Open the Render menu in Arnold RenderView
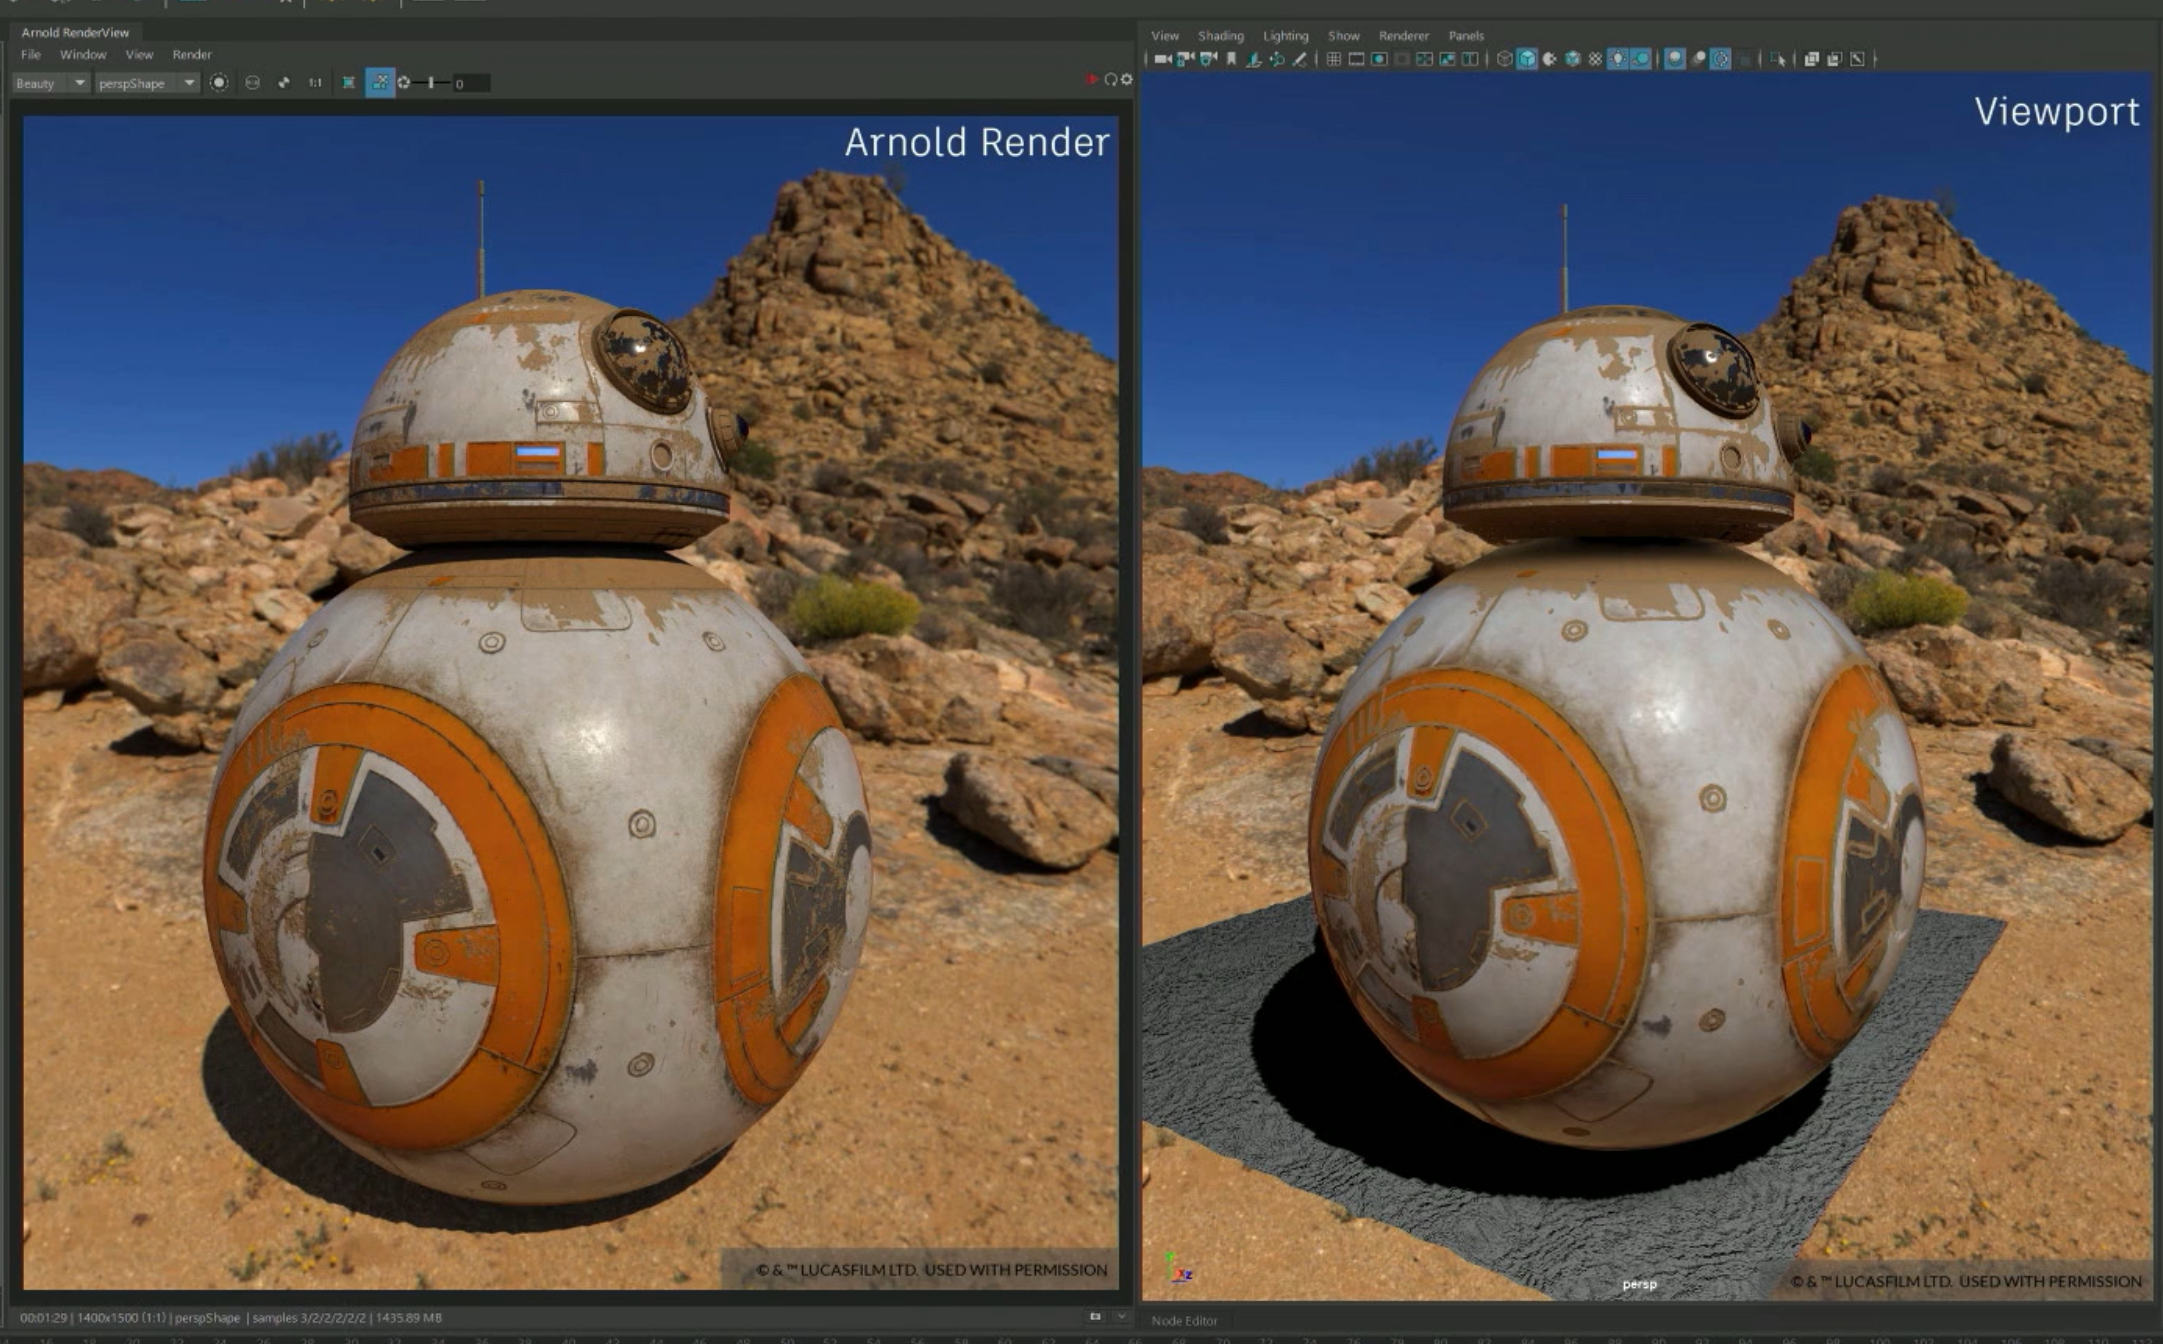The height and width of the screenshot is (1344, 2163). pyautogui.click(x=192, y=55)
